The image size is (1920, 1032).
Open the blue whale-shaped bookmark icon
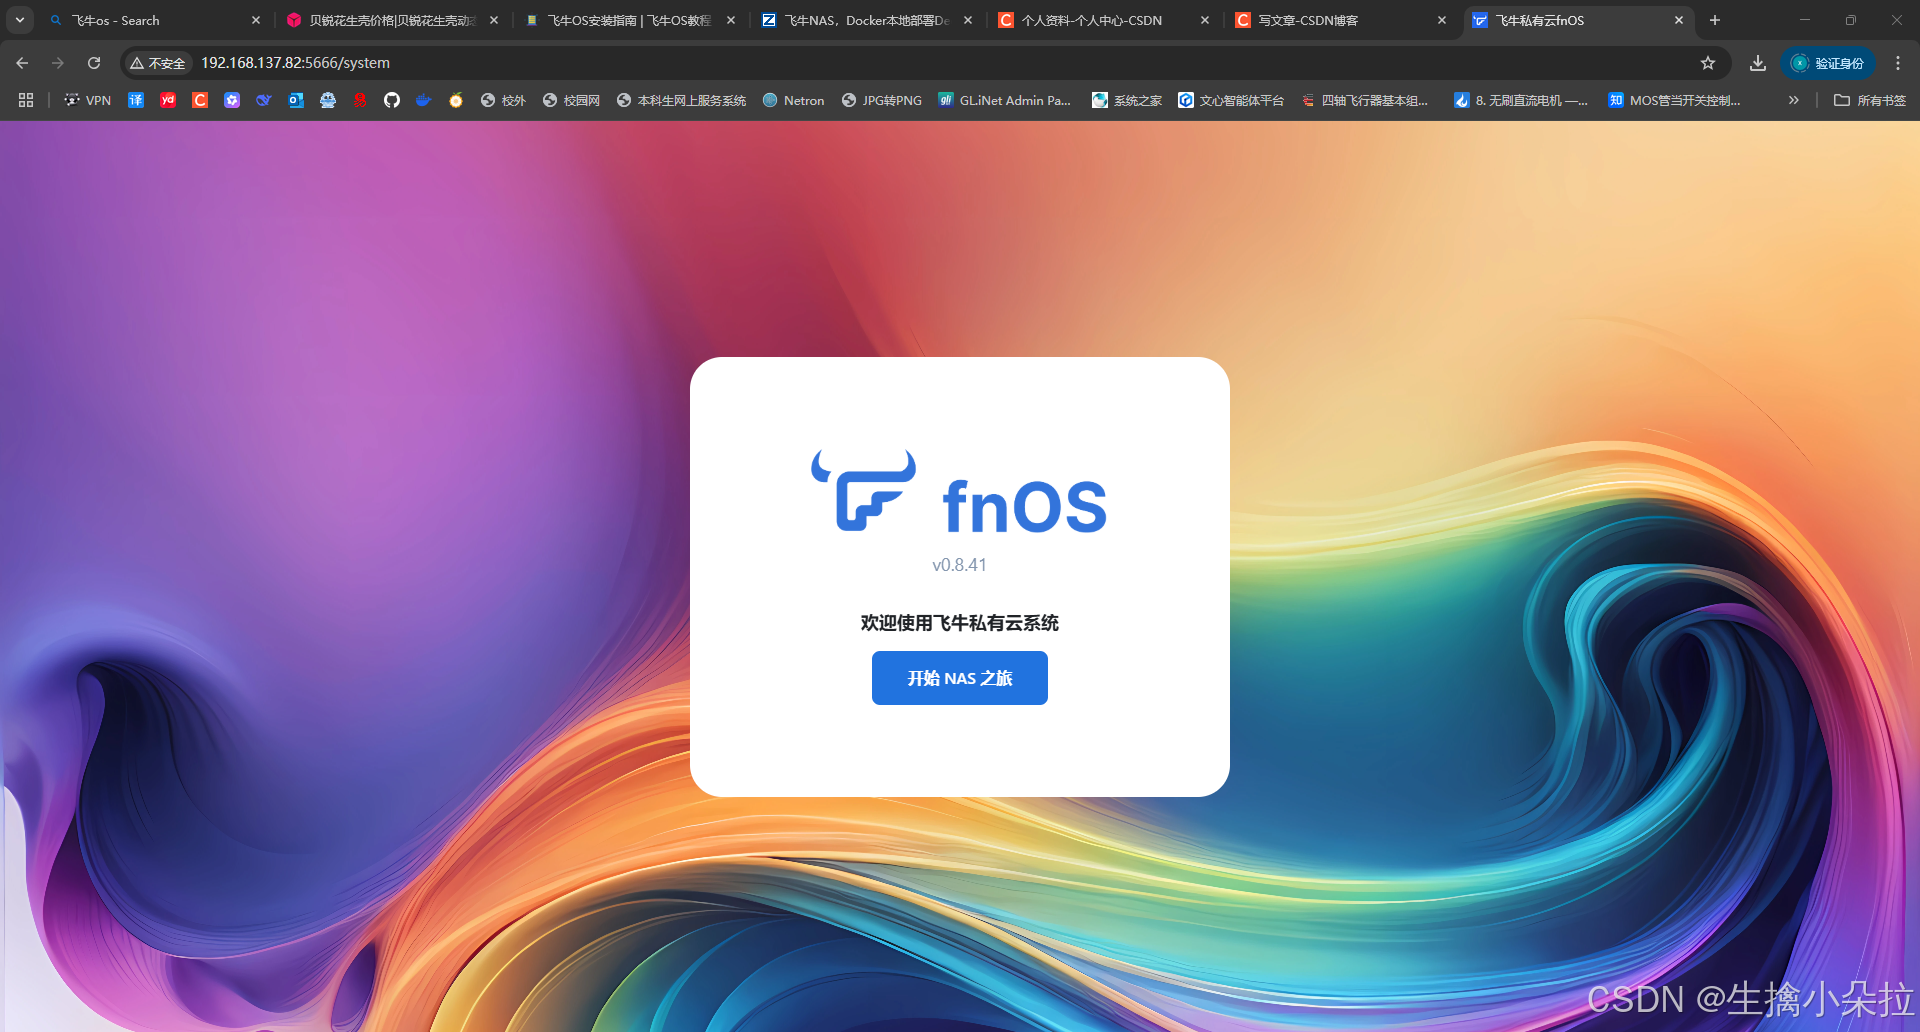tap(264, 100)
